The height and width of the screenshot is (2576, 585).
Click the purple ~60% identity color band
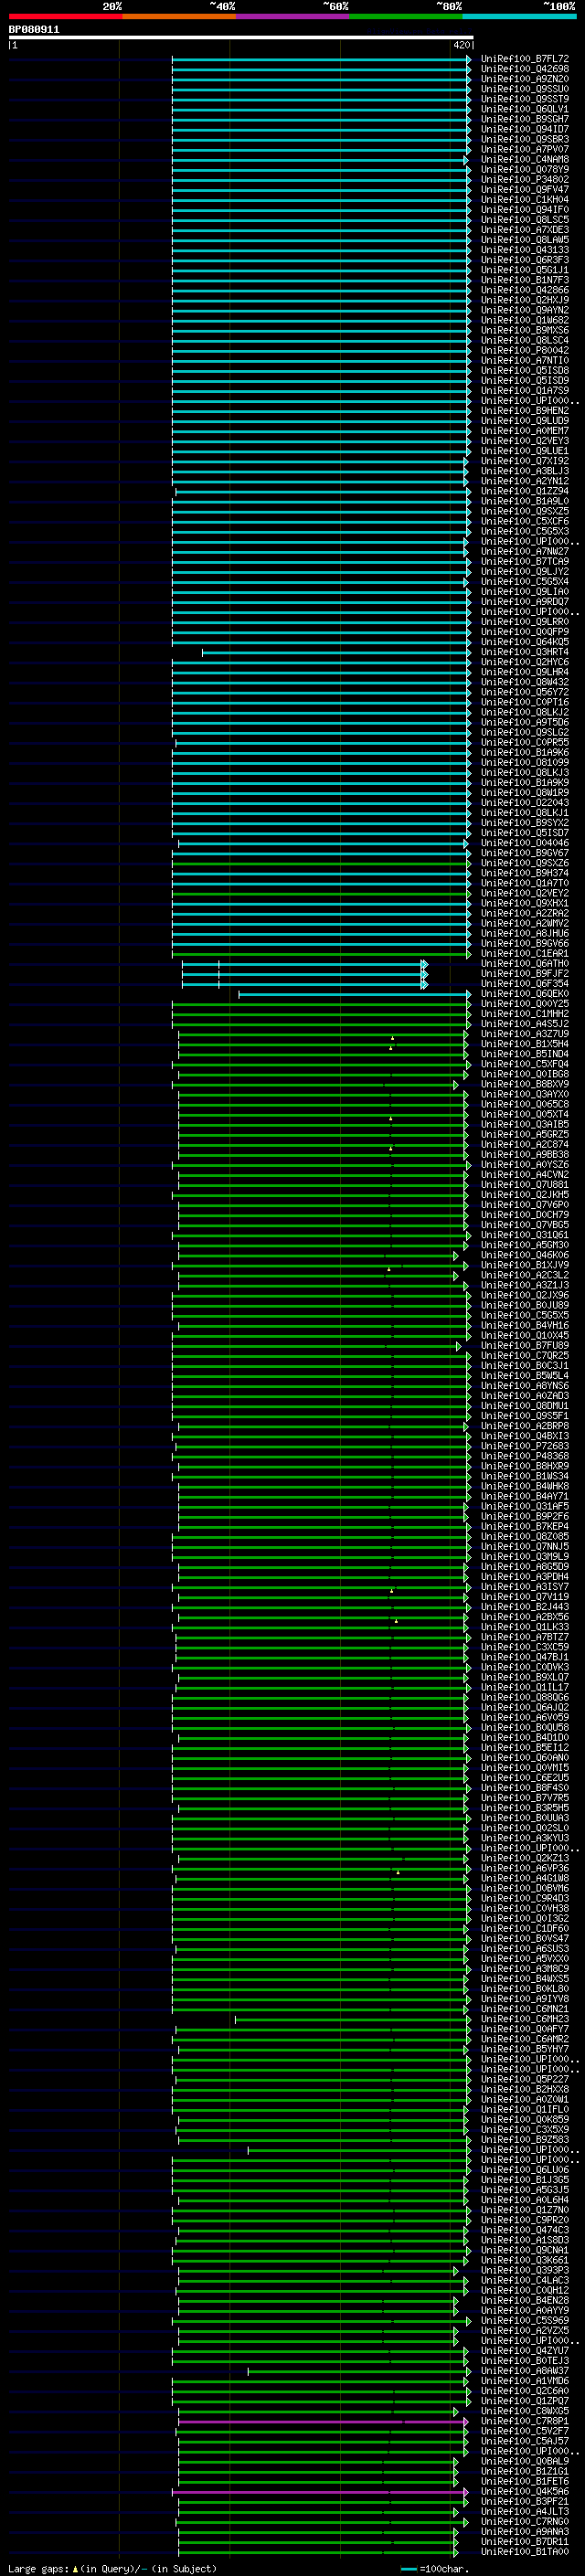(x=293, y=16)
